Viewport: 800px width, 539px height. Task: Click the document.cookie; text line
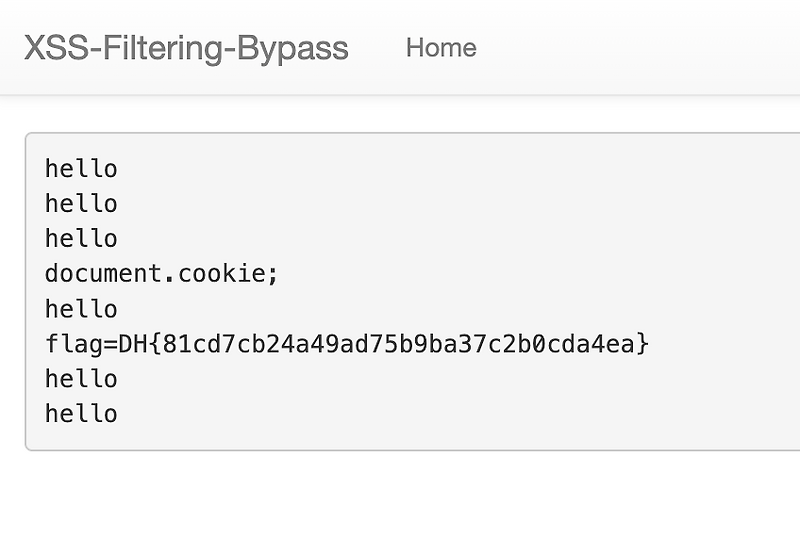pos(162,274)
